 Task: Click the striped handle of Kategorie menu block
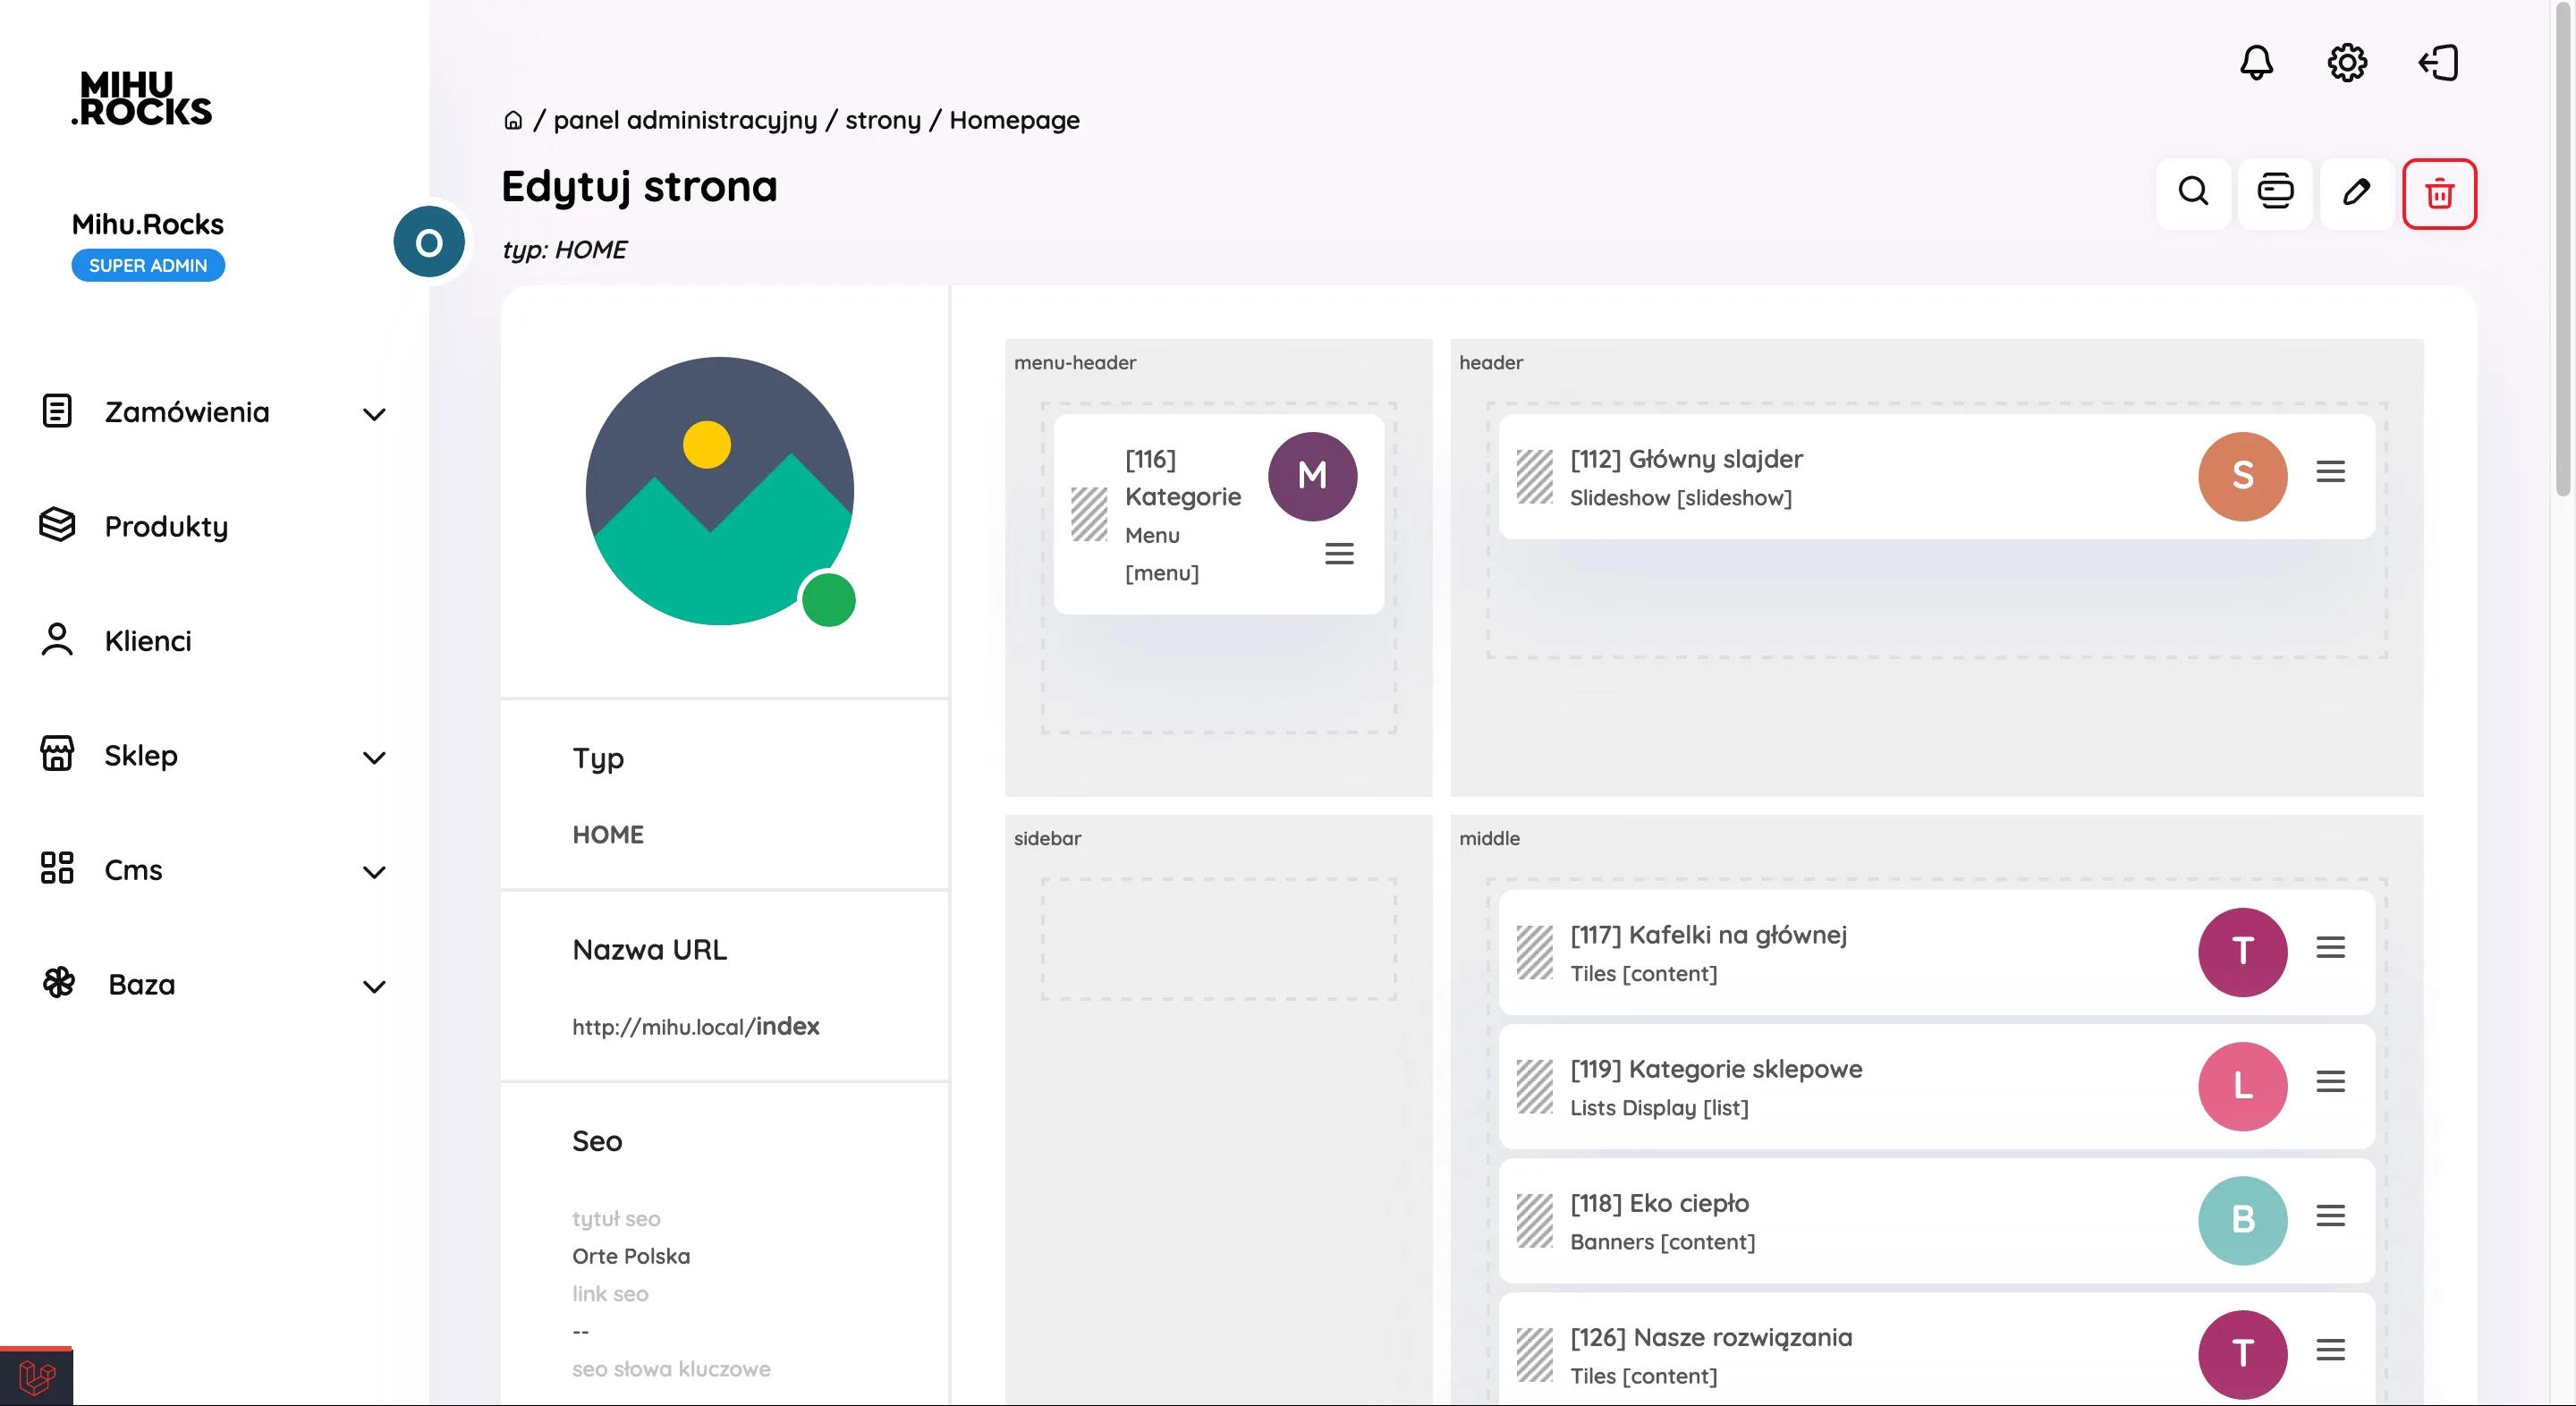click(x=1089, y=515)
